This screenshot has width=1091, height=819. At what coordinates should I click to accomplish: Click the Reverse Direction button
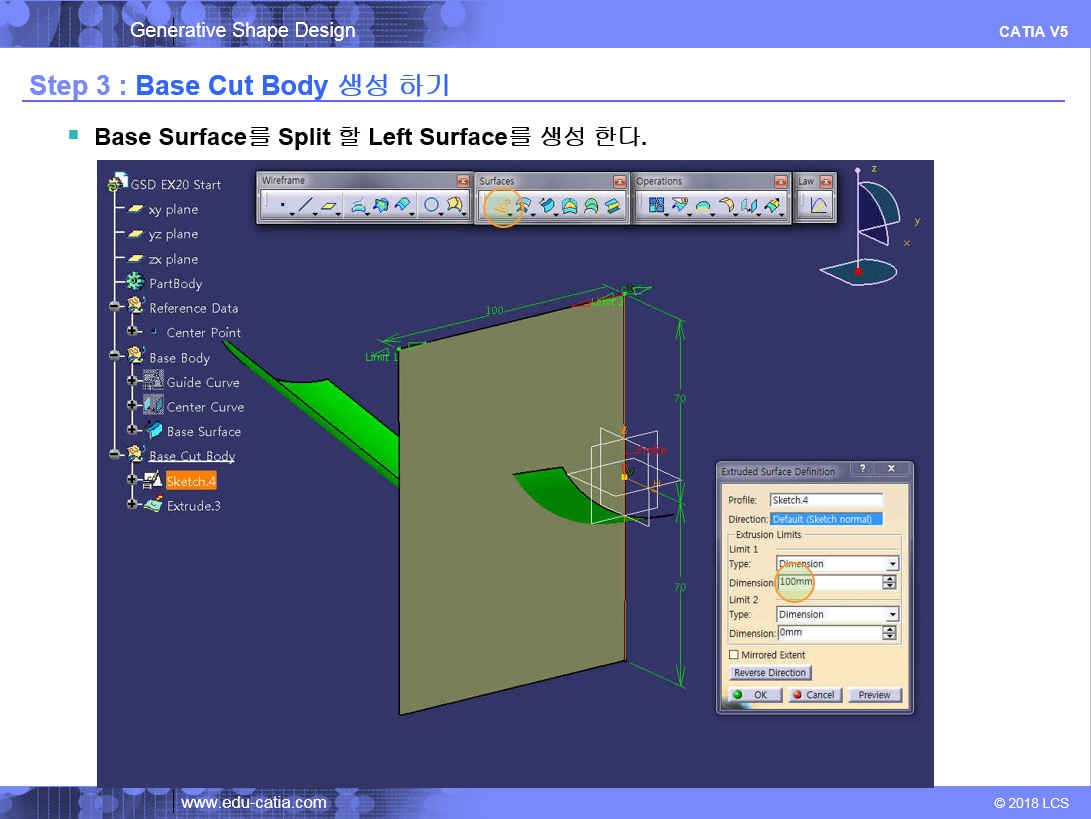(x=771, y=673)
